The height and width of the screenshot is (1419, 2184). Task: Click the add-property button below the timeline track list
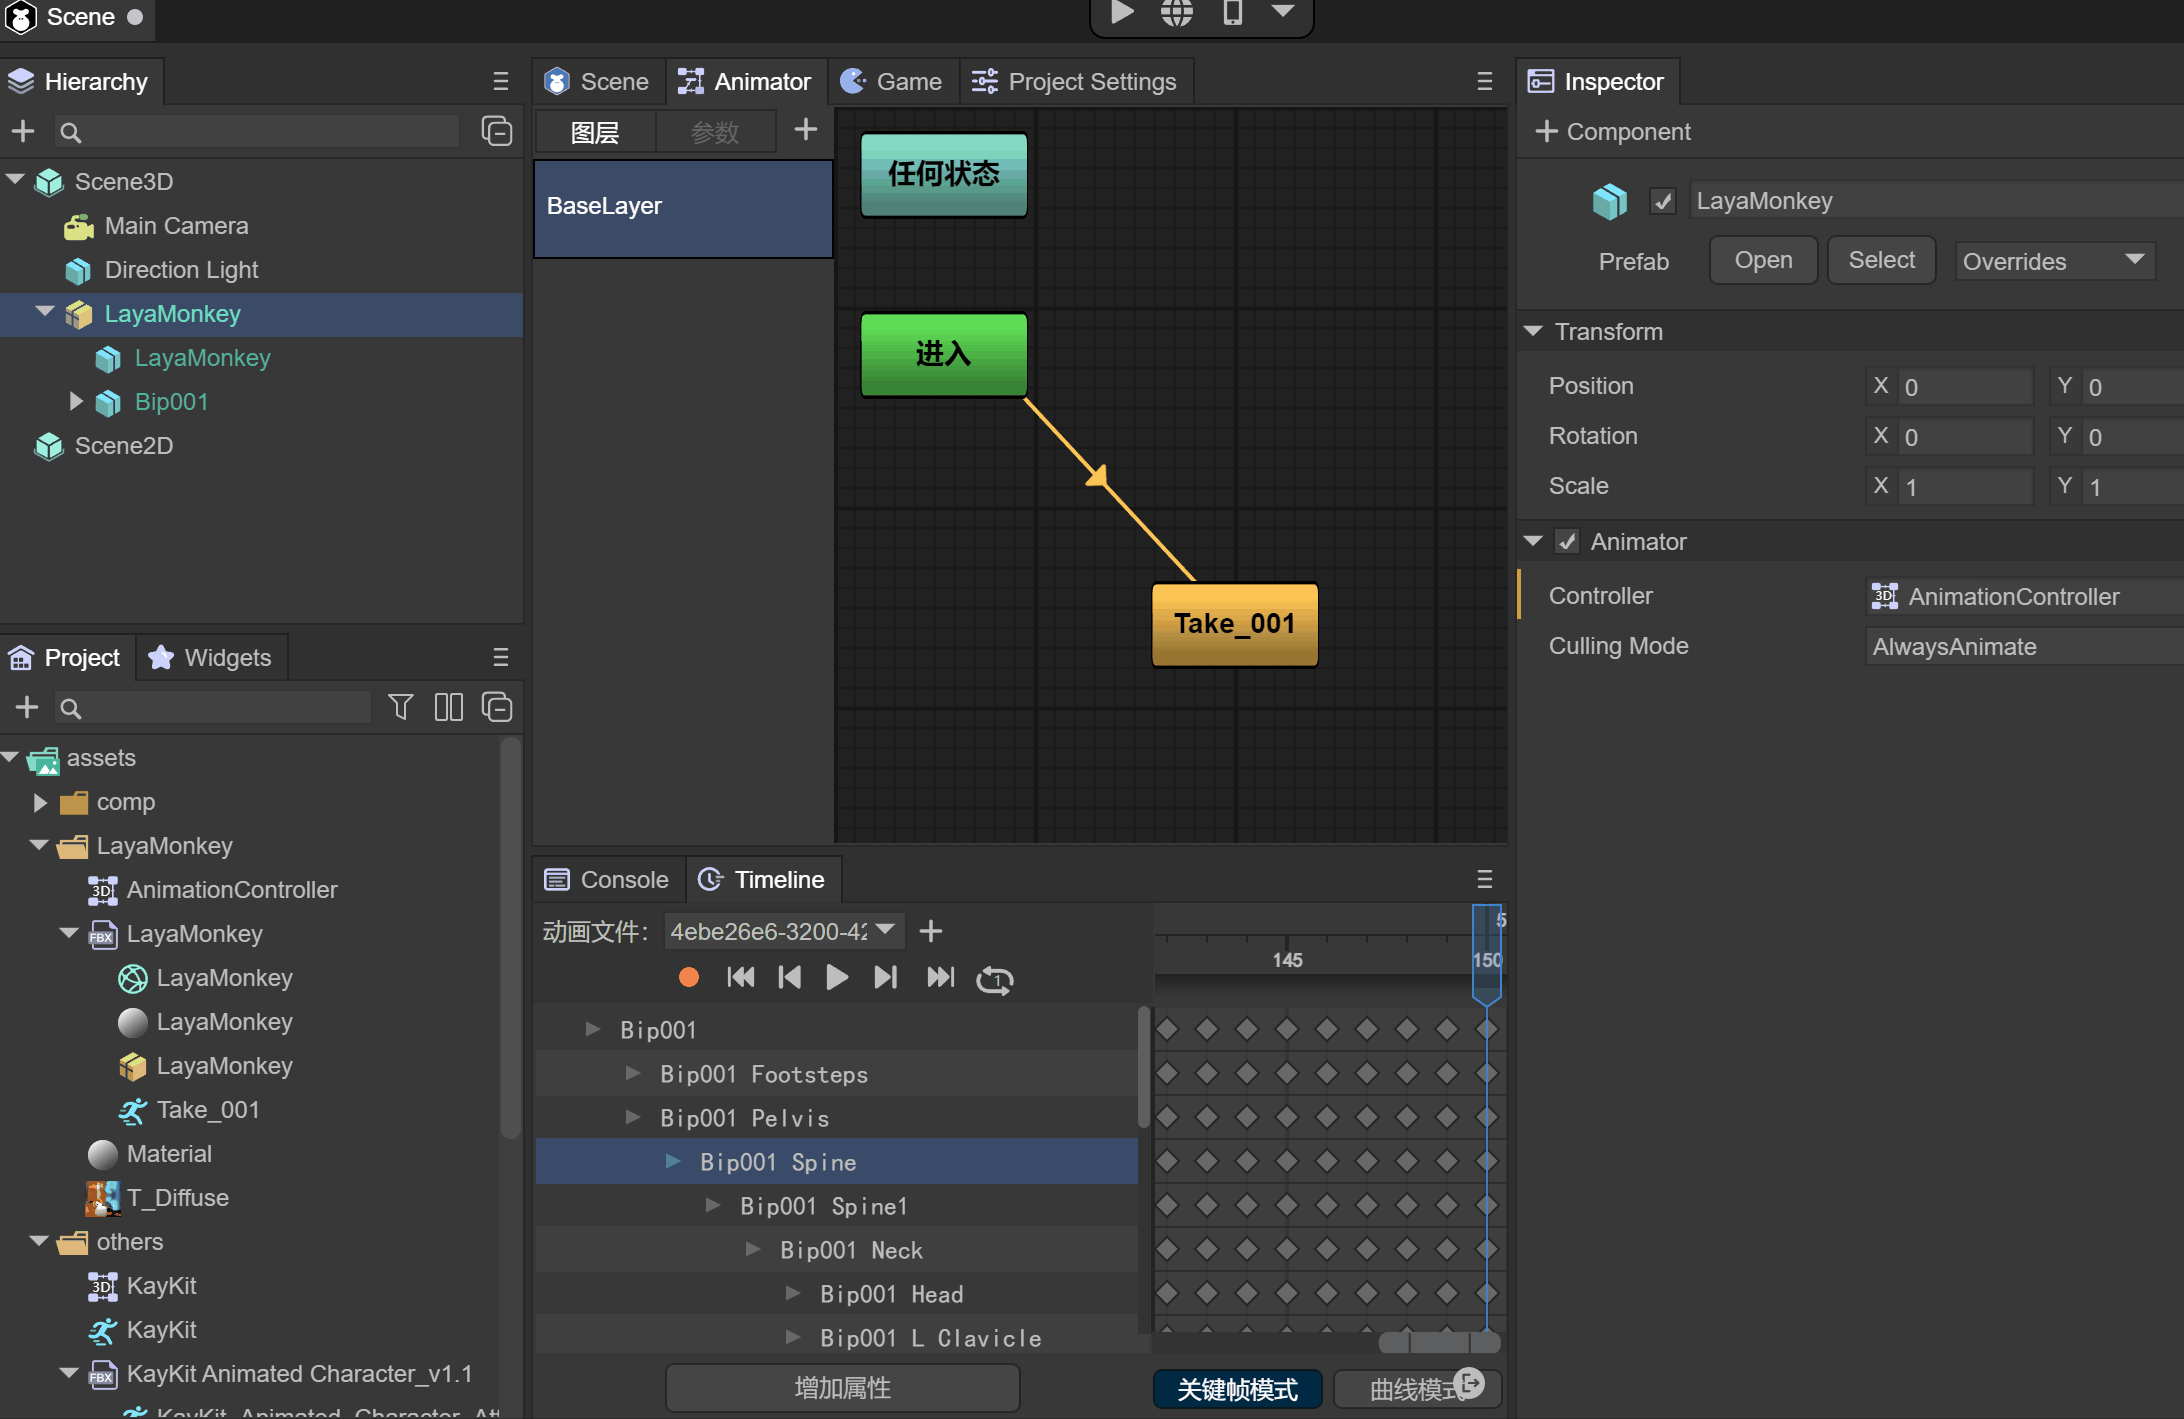click(842, 1387)
